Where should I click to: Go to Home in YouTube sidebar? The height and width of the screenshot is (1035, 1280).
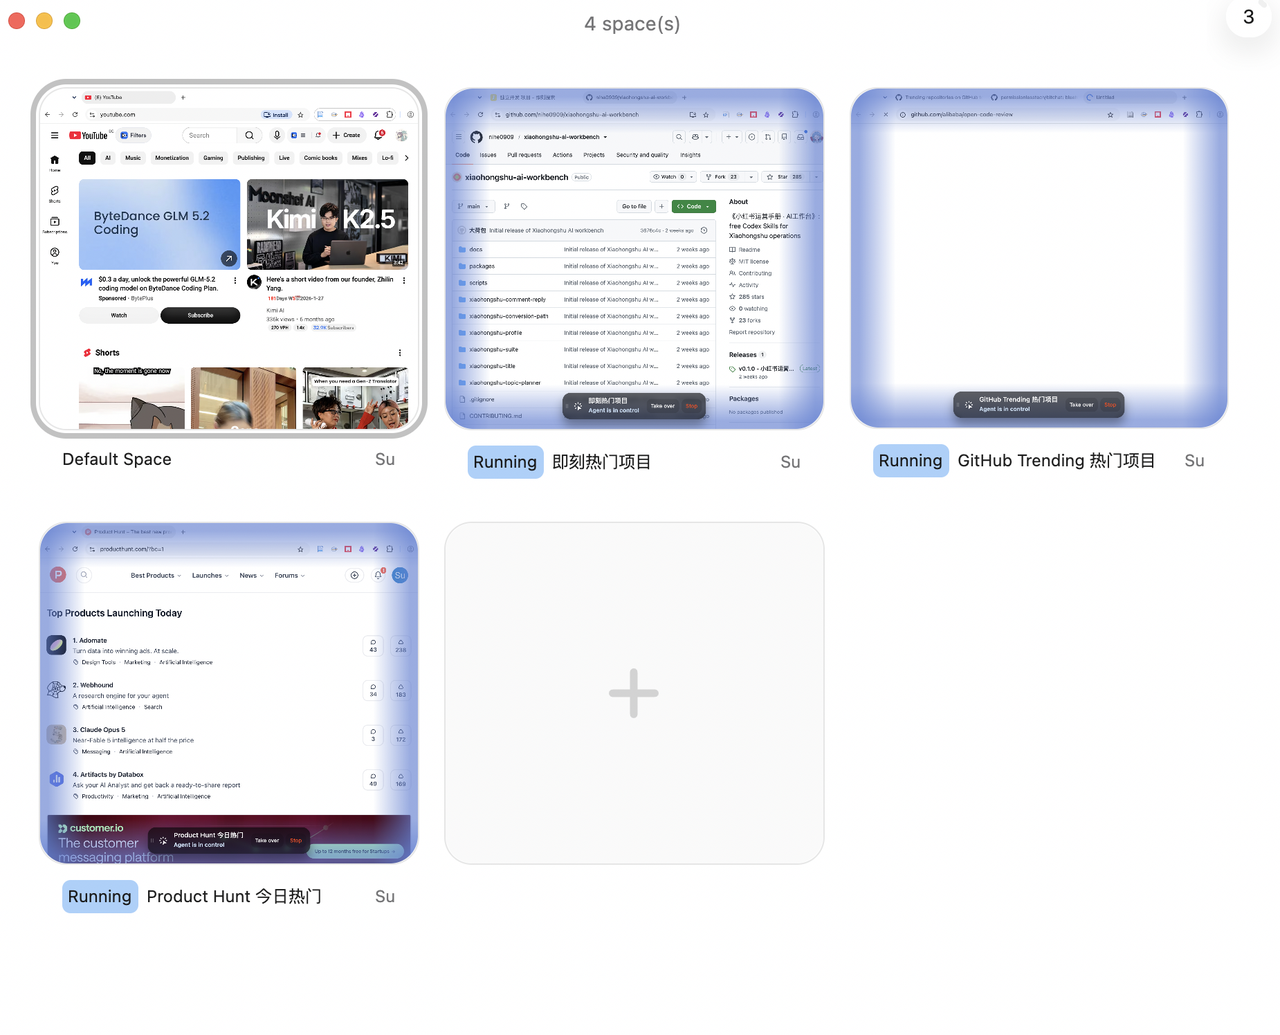pos(54,162)
